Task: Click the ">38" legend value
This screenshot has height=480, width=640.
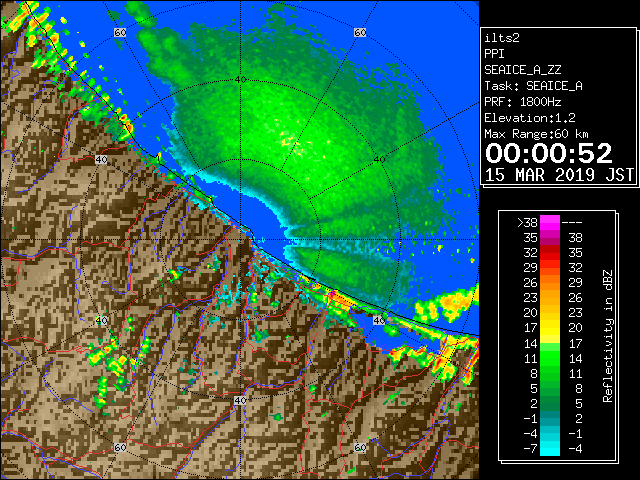Action: pos(527,223)
